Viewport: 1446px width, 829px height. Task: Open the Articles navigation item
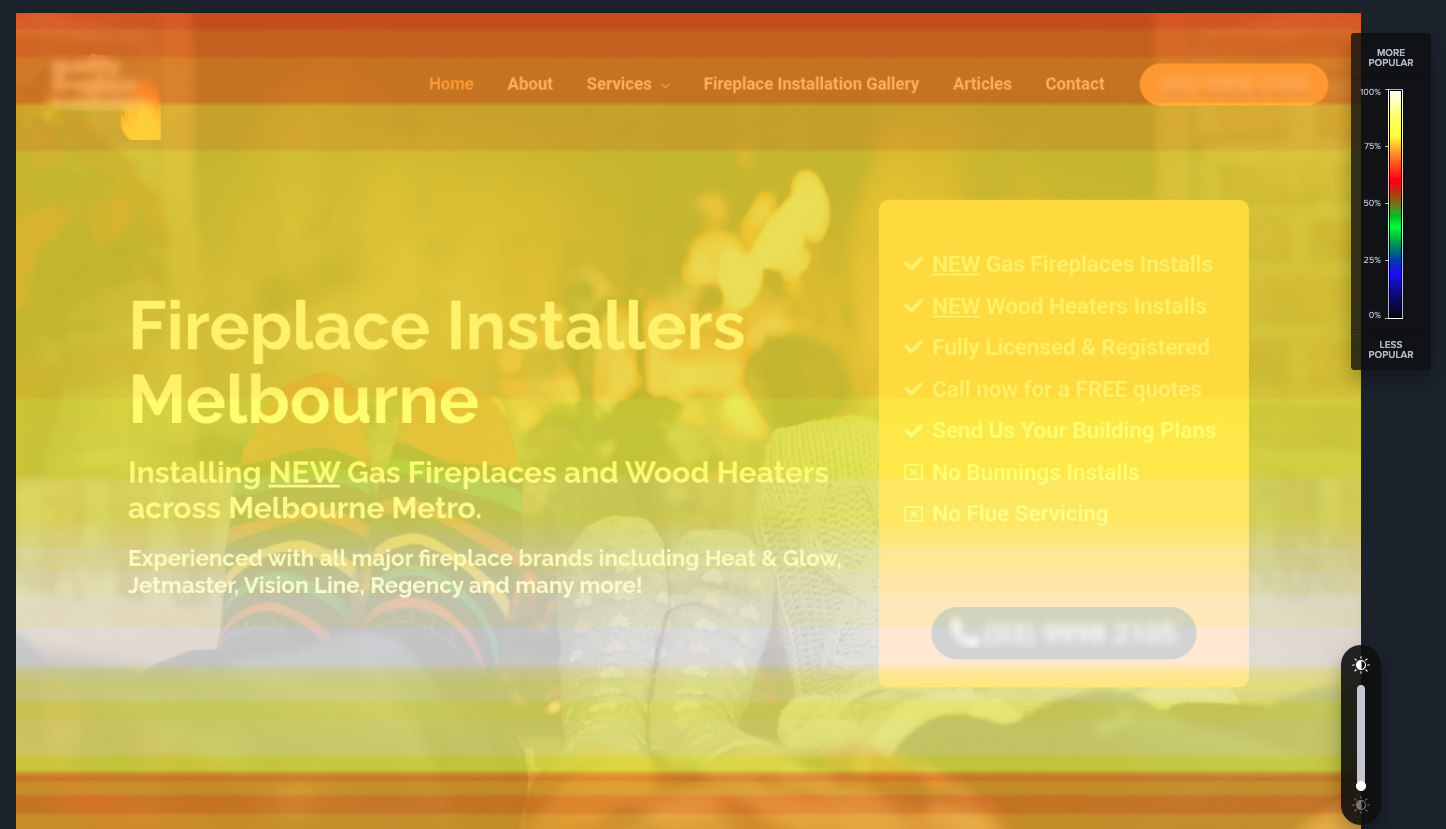click(982, 84)
